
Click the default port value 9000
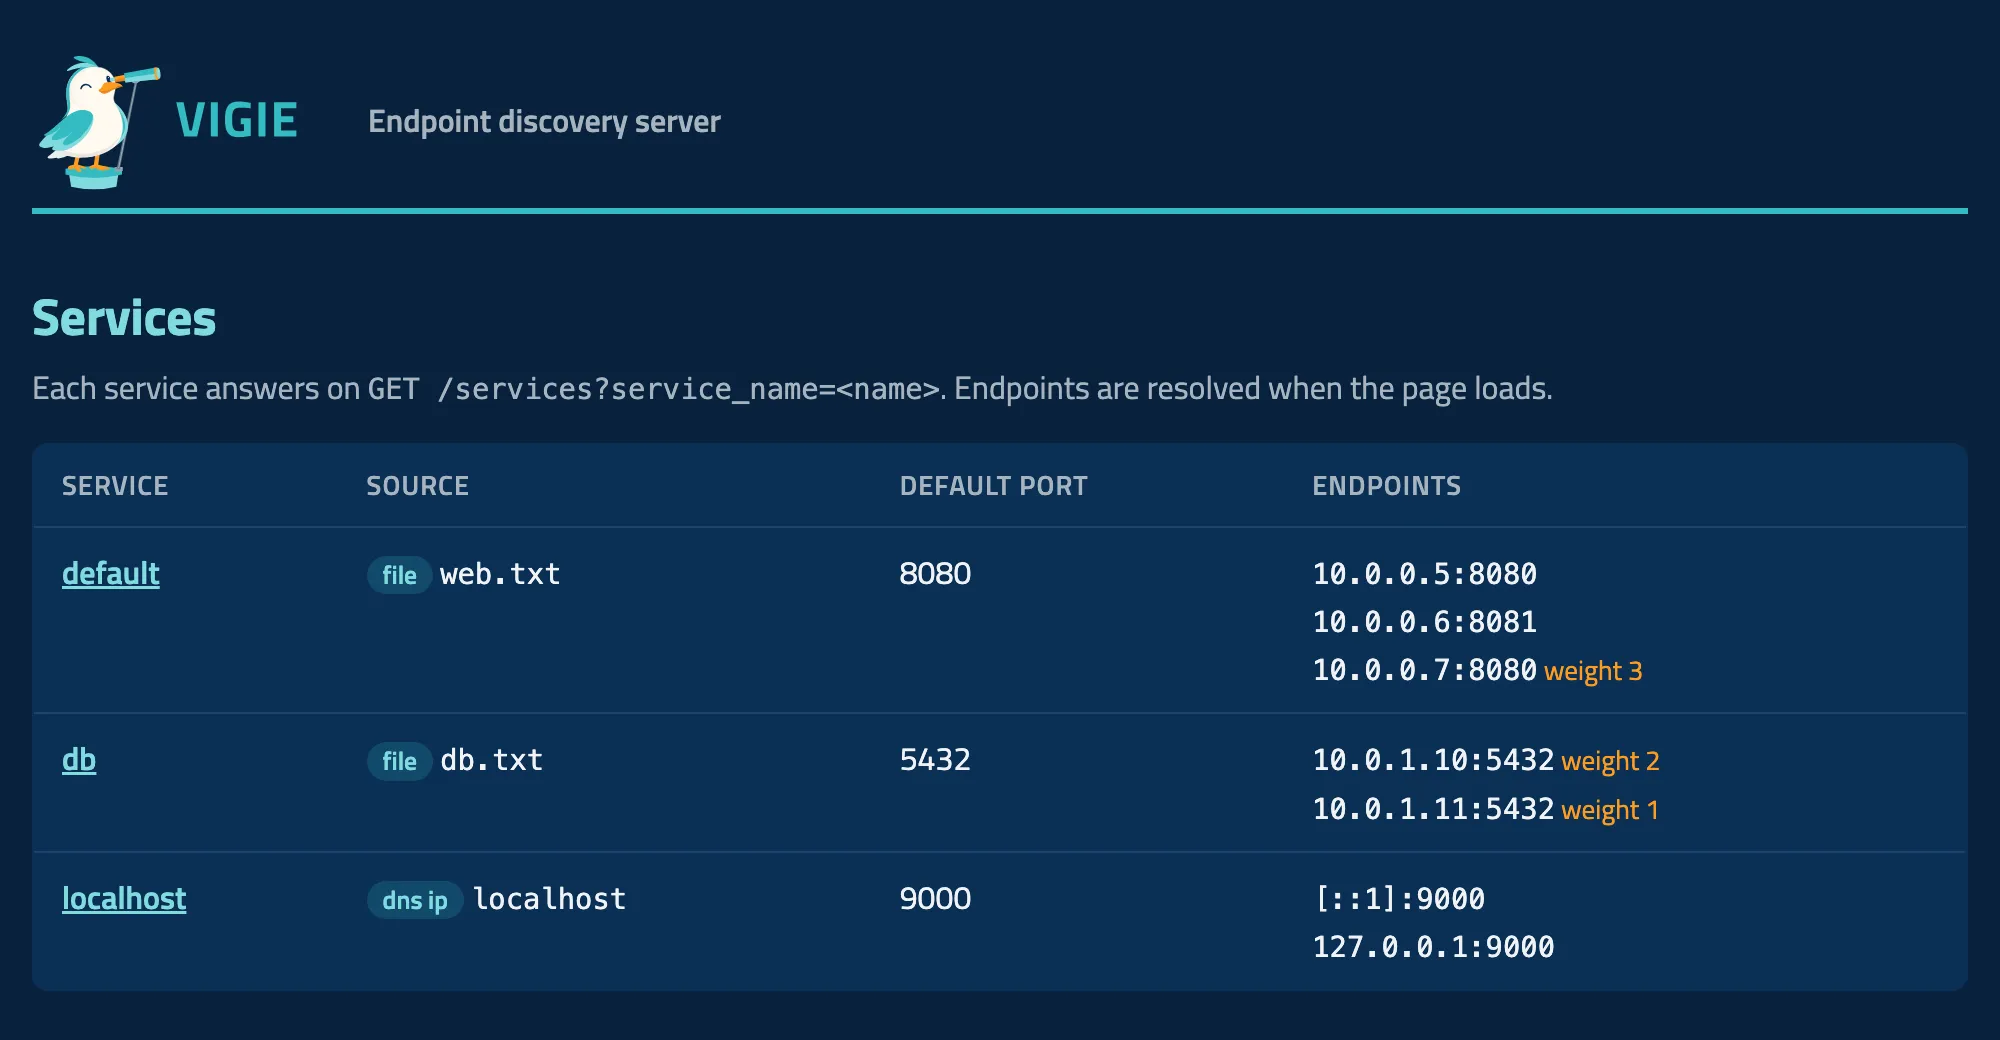935,899
